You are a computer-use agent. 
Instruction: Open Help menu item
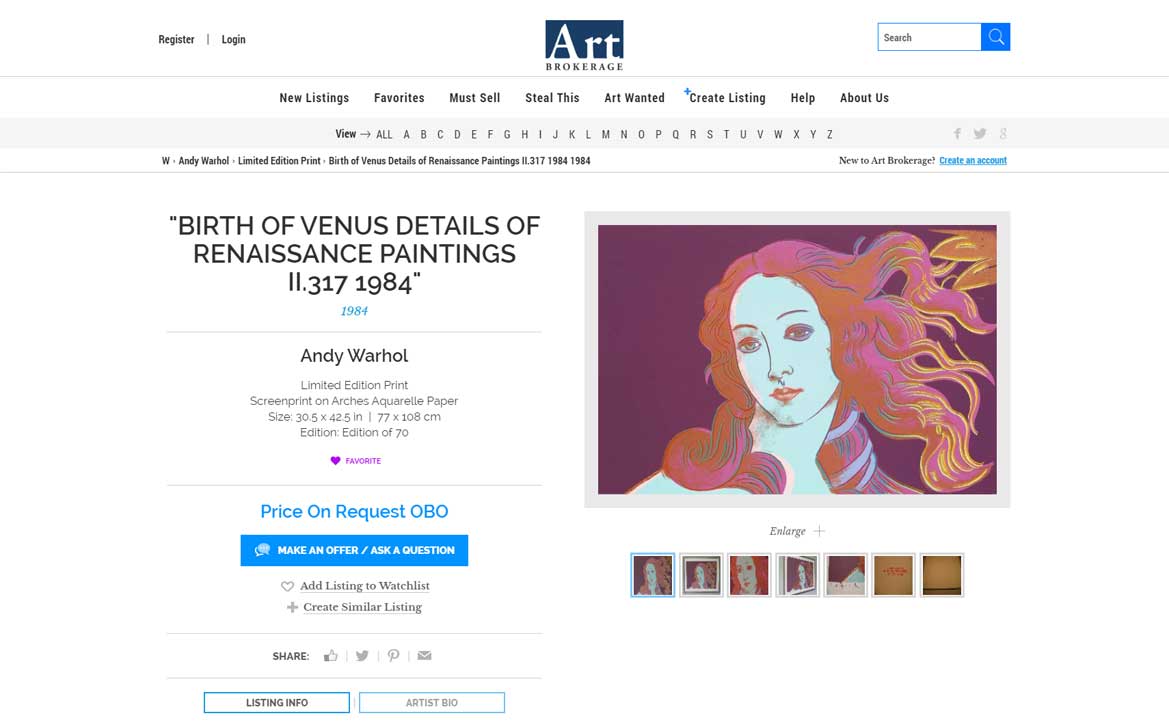pos(803,98)
